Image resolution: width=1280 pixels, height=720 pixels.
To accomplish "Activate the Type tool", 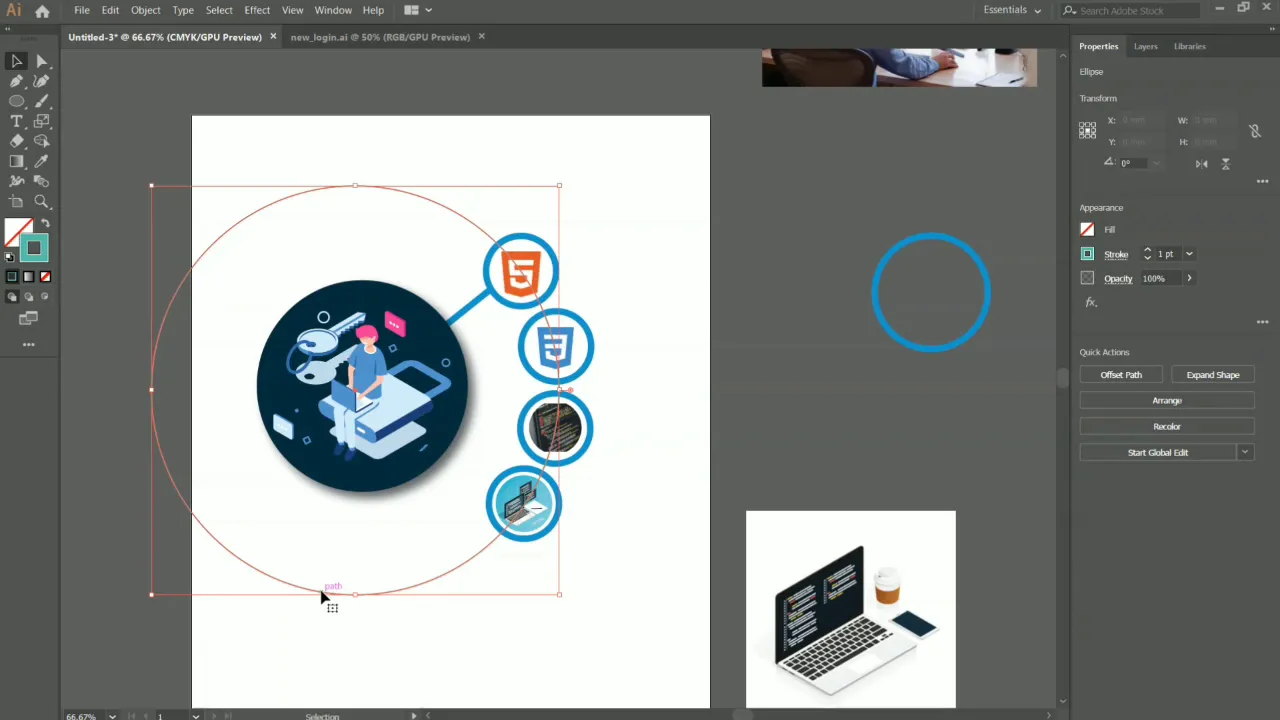I will [16, 121].
